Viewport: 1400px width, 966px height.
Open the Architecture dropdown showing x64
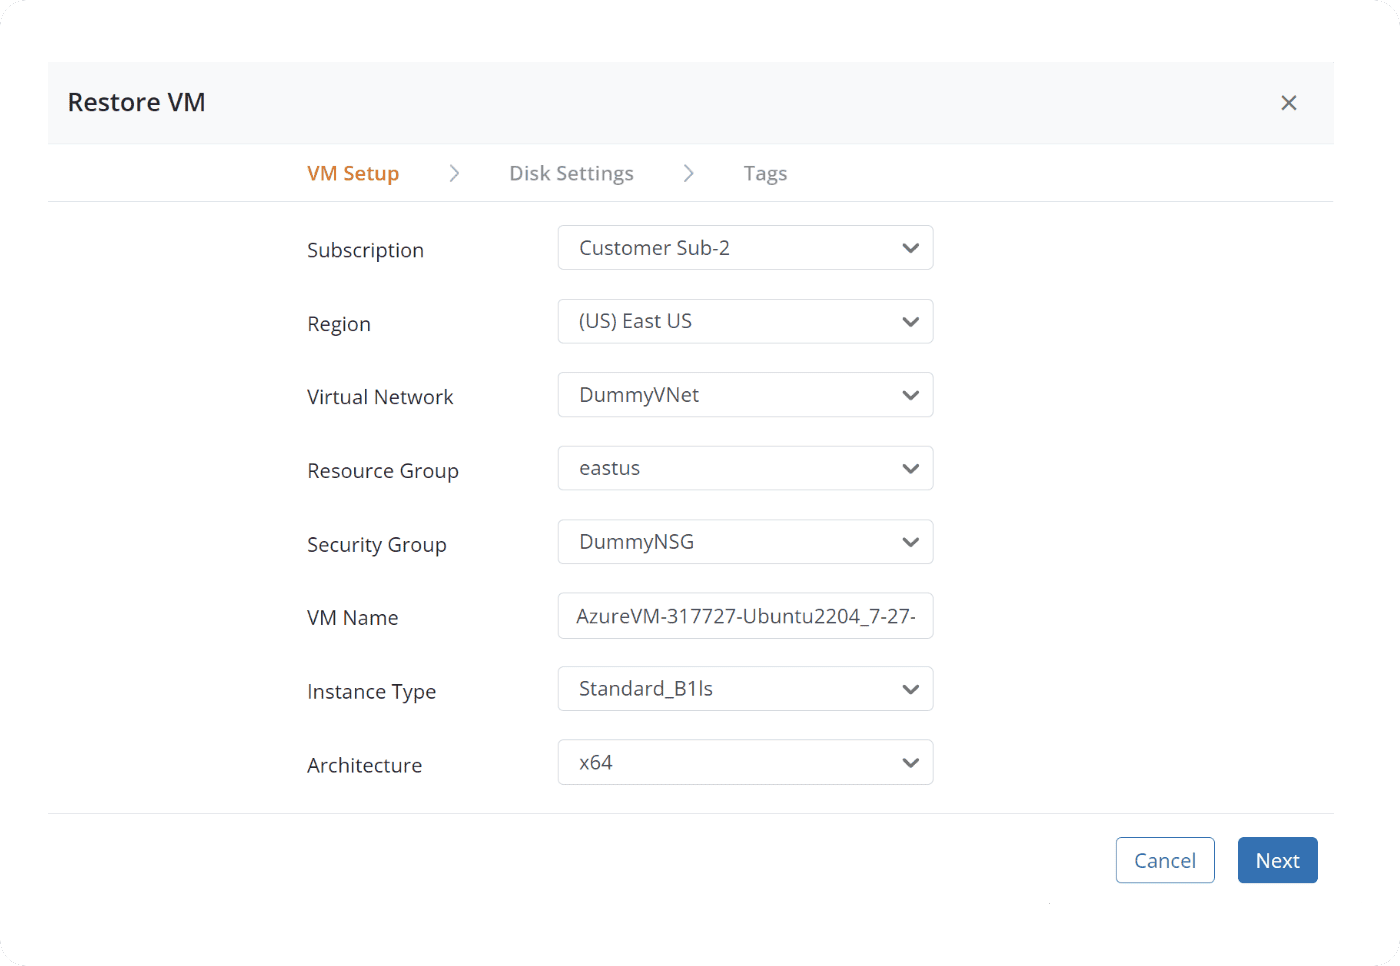tap(745, 763)
